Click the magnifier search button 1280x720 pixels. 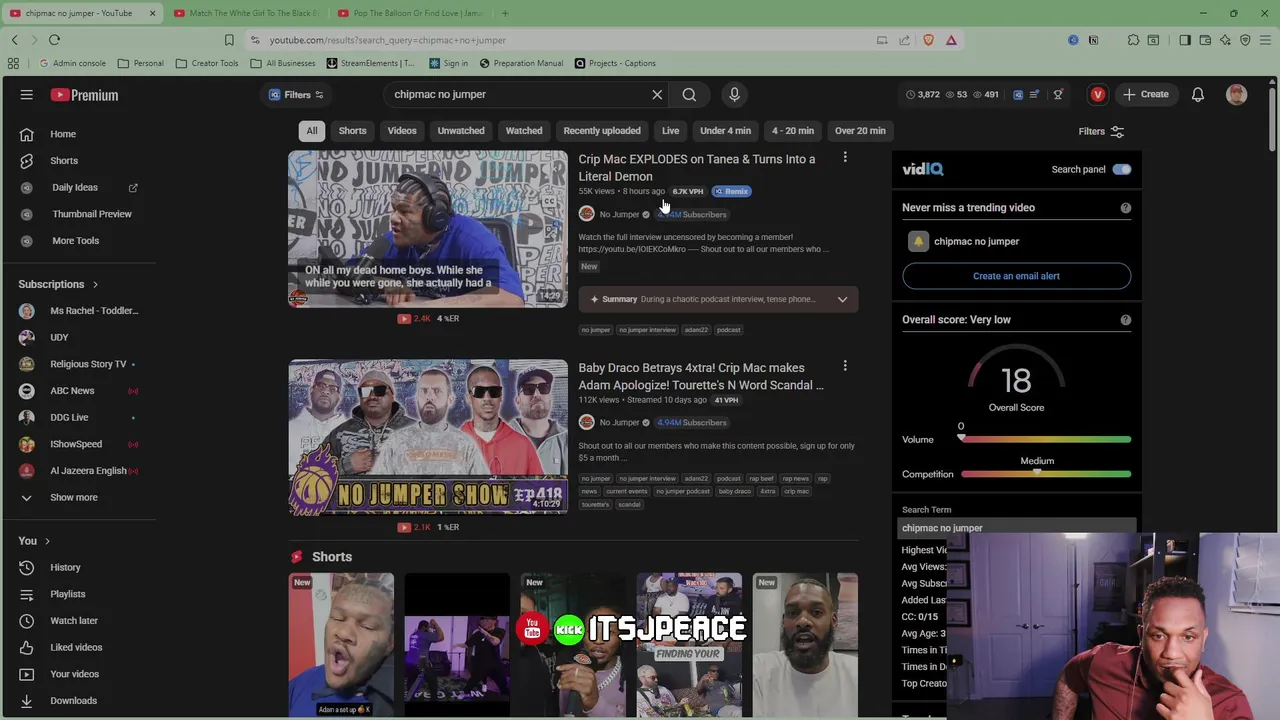[x=689, y=94]
